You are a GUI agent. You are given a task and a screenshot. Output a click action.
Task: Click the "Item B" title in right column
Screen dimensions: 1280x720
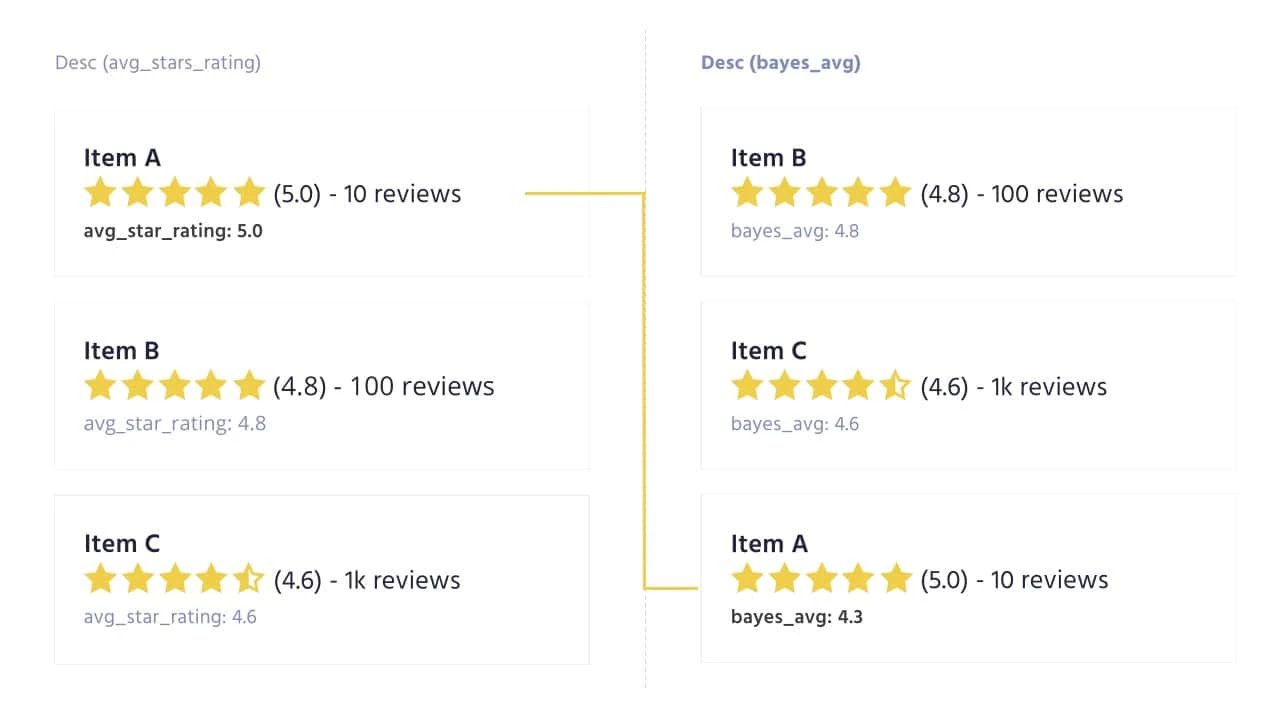769,158
